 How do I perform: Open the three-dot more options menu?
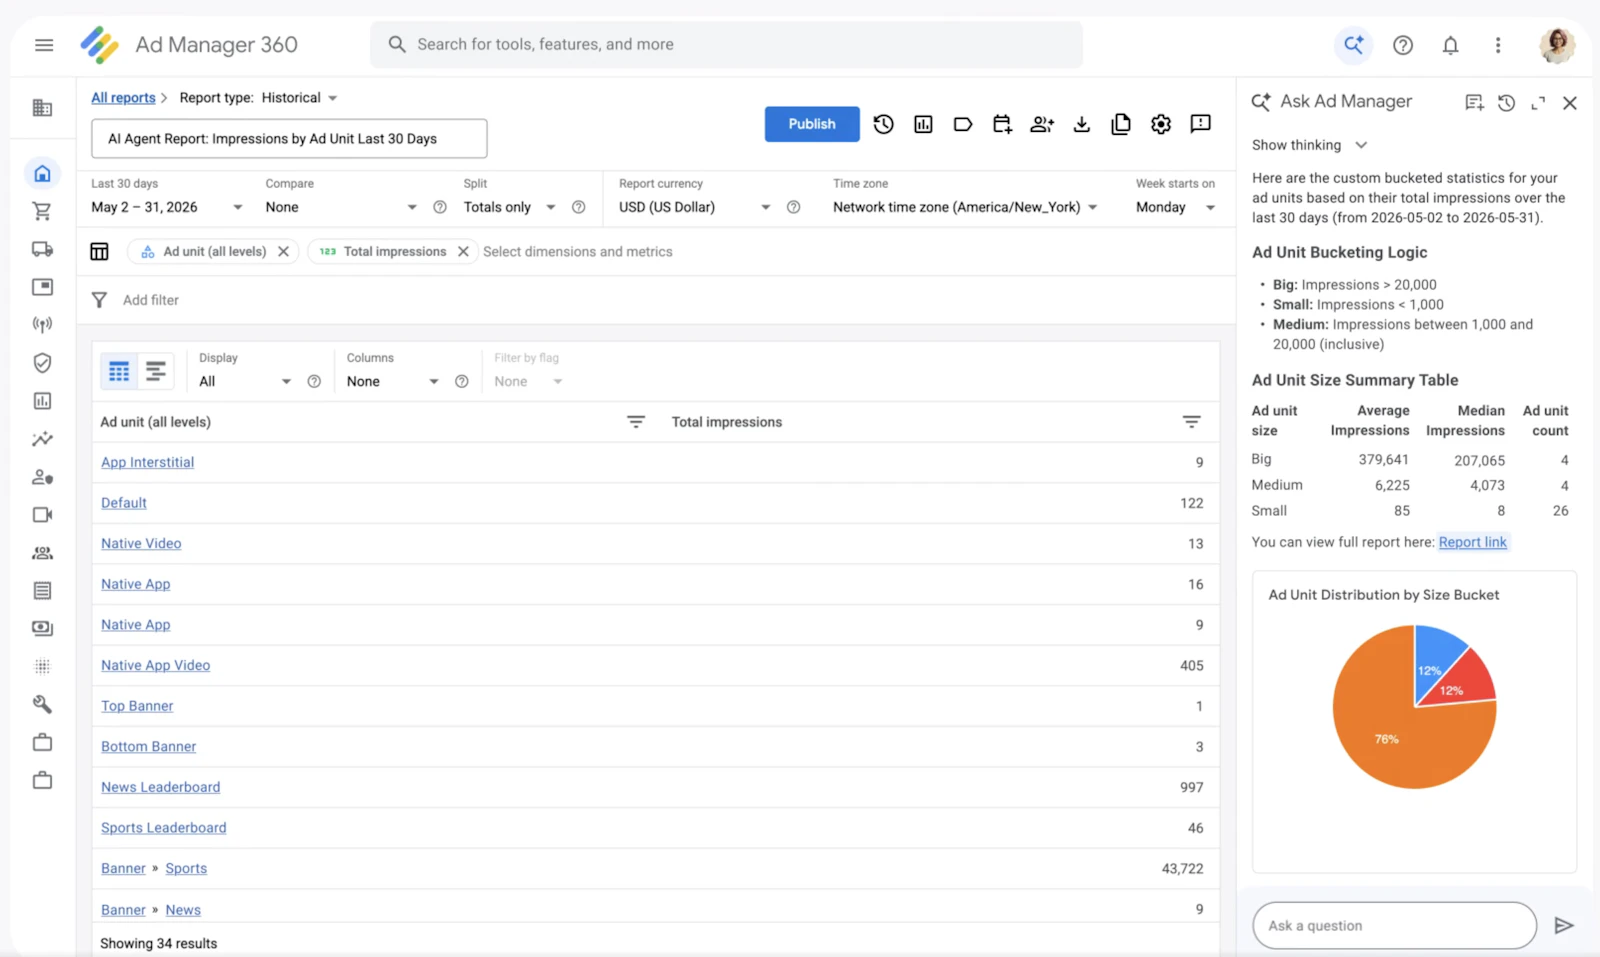coord(1498,45)
